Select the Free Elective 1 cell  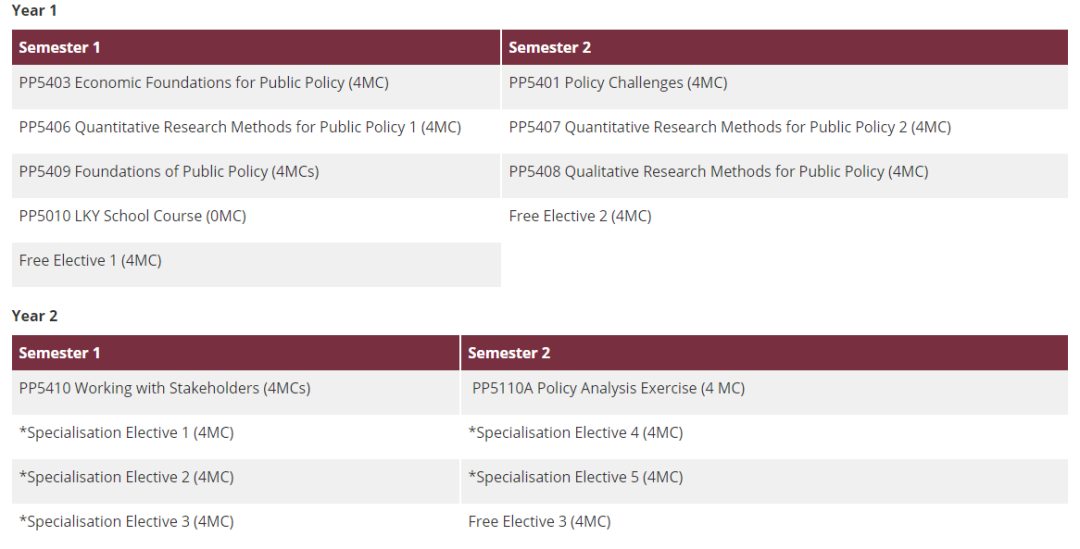click(90, 261)
